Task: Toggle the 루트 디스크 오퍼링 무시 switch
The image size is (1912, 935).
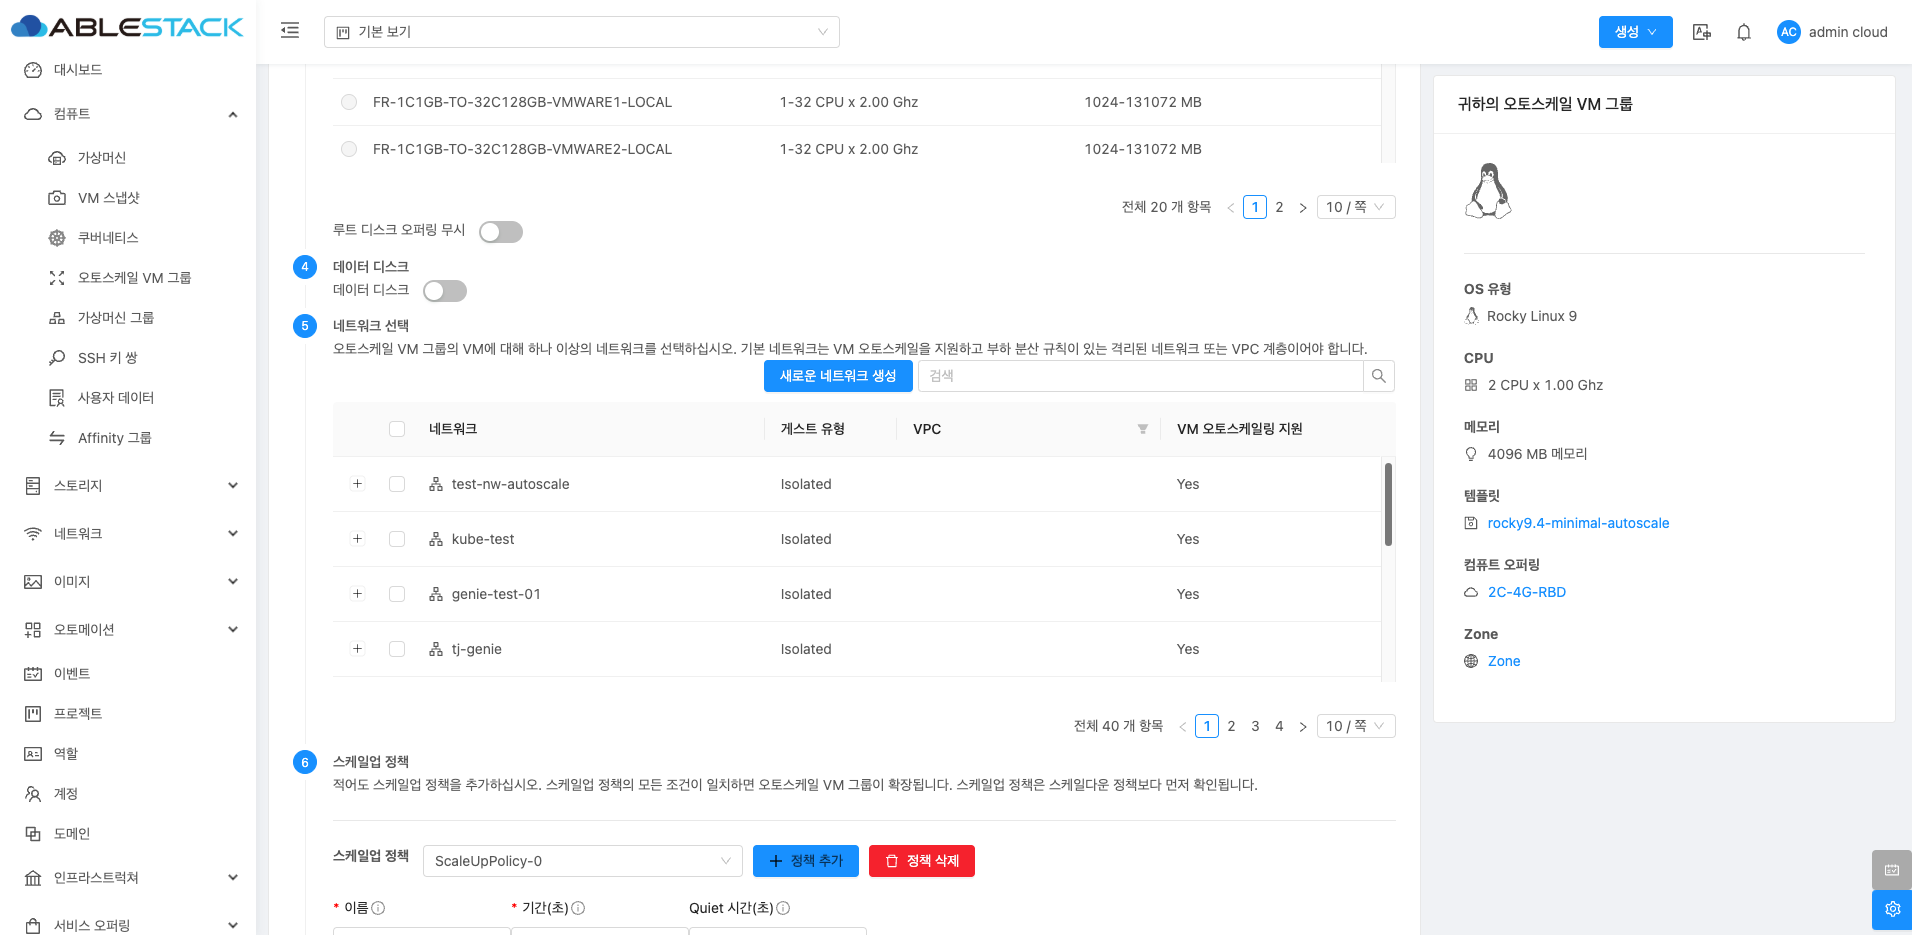Action: [x=500, y=232]
